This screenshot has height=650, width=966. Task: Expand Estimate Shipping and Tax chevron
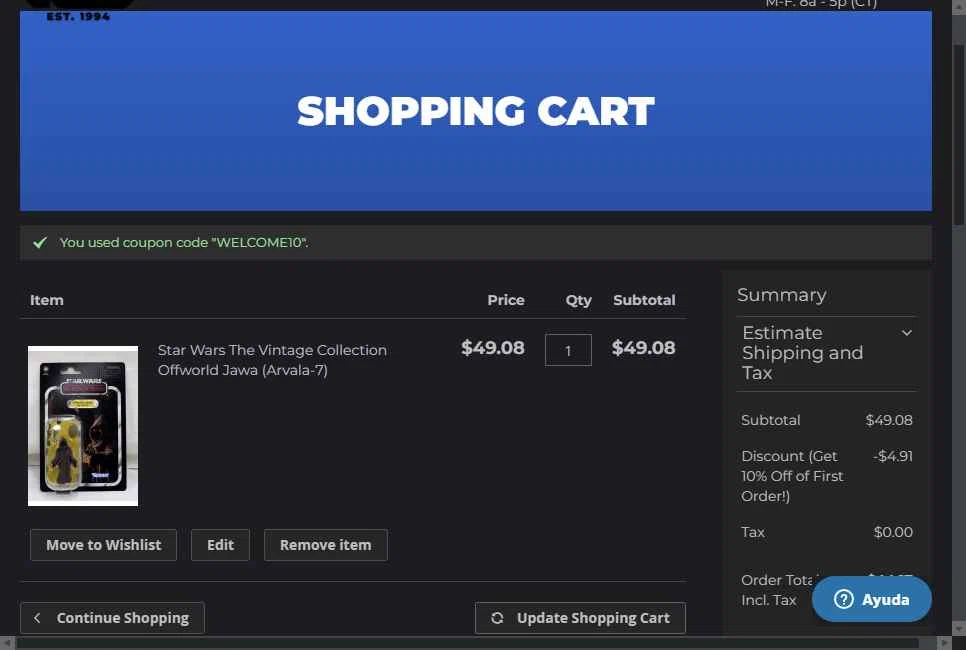[906, 333]
